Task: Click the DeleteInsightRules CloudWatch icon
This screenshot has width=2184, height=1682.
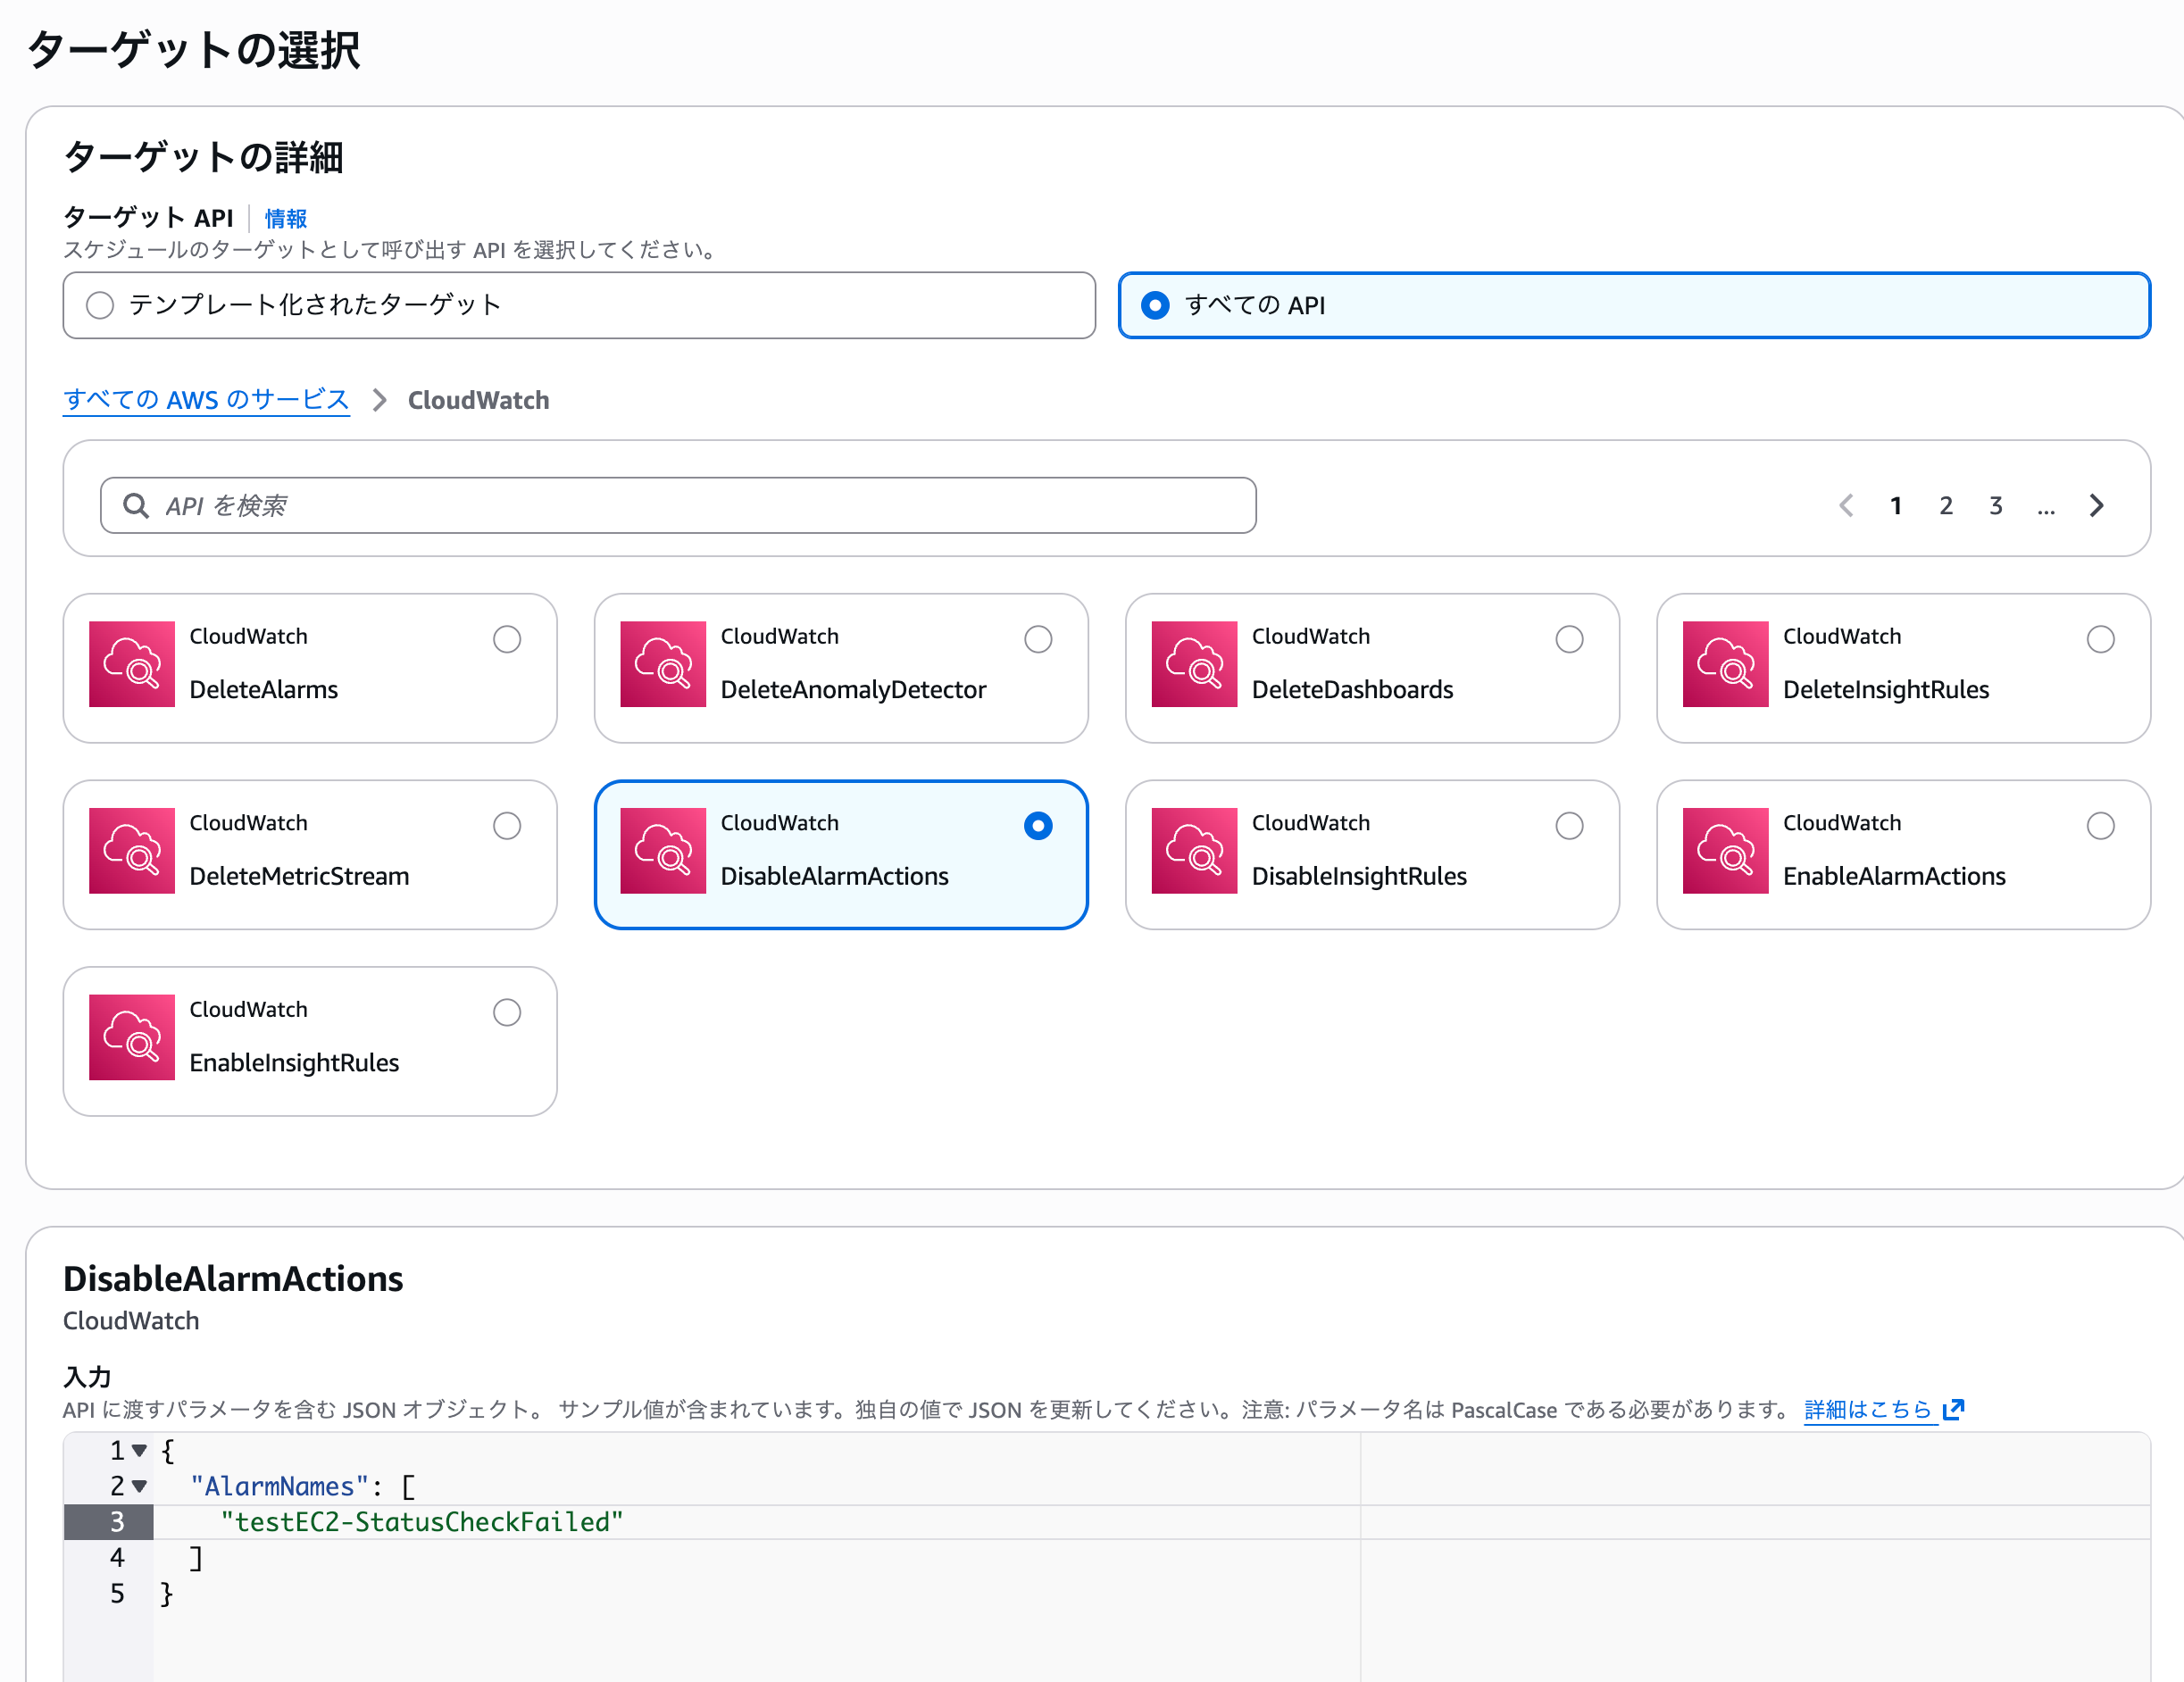Action: 1724,664
